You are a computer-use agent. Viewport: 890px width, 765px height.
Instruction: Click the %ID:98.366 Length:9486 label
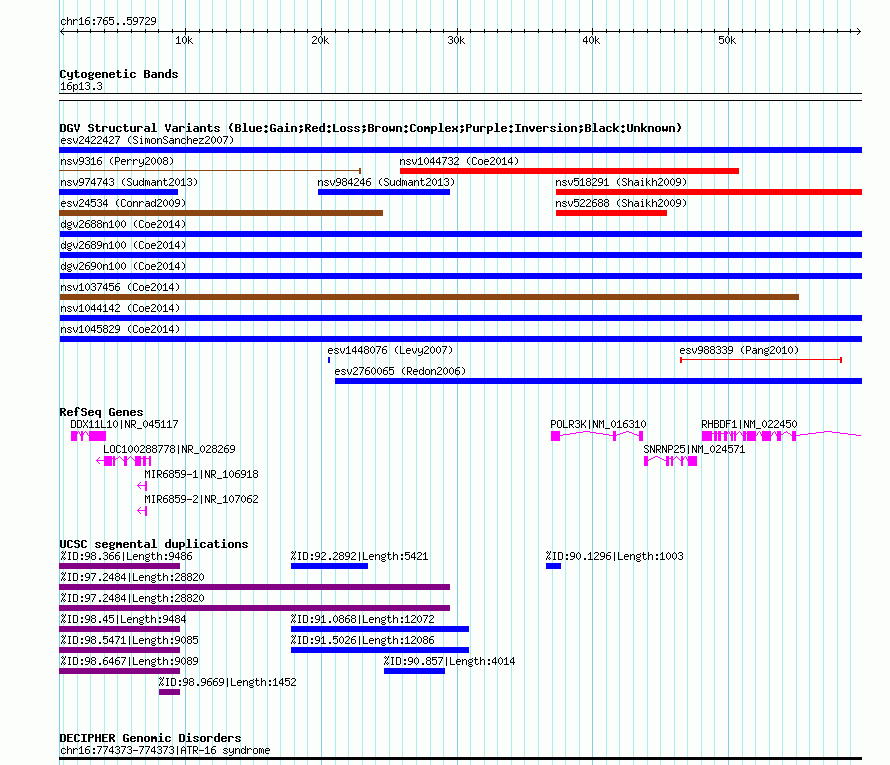point(127,556)
